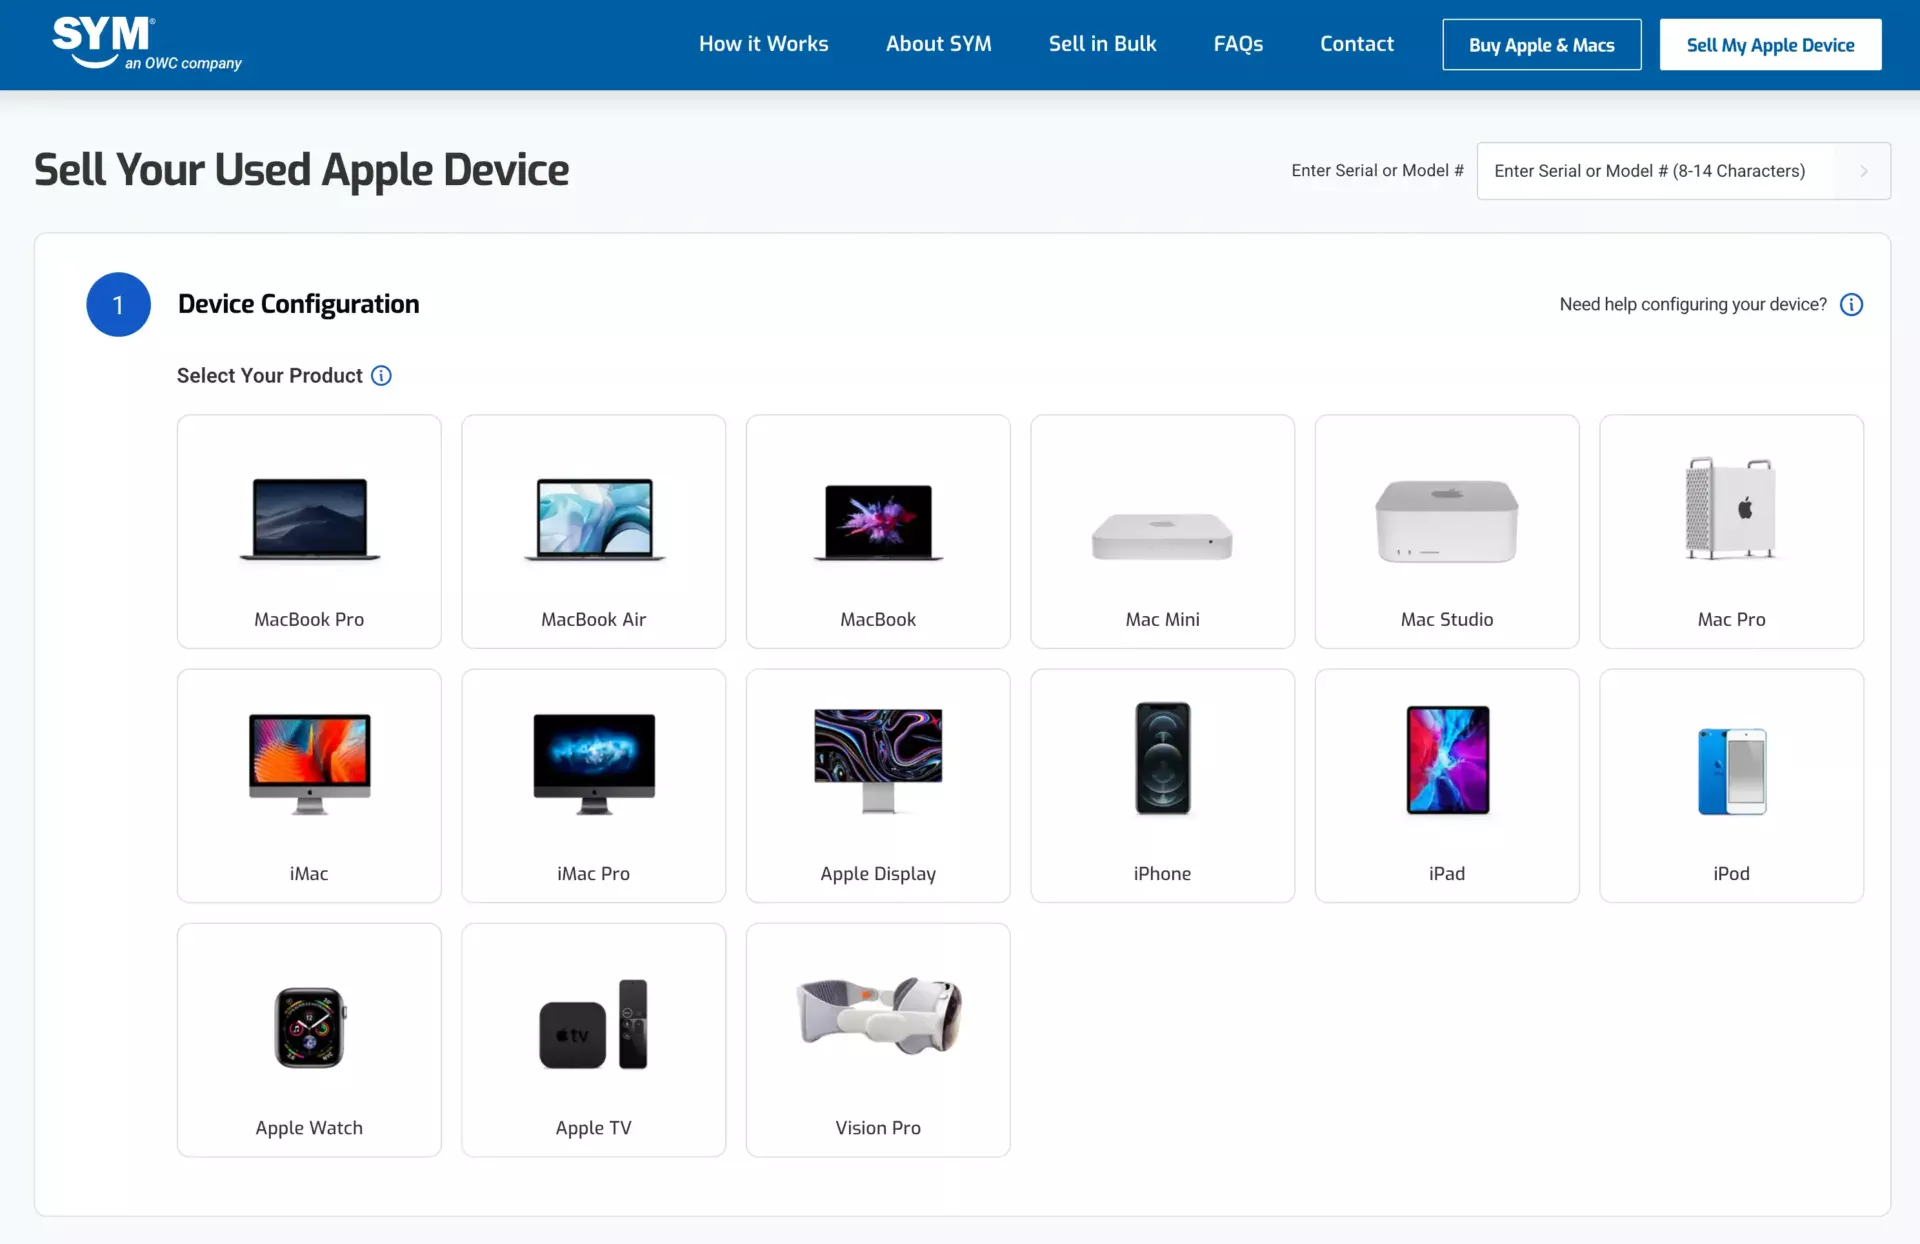Click the iPhone label text

(1162, 873)
